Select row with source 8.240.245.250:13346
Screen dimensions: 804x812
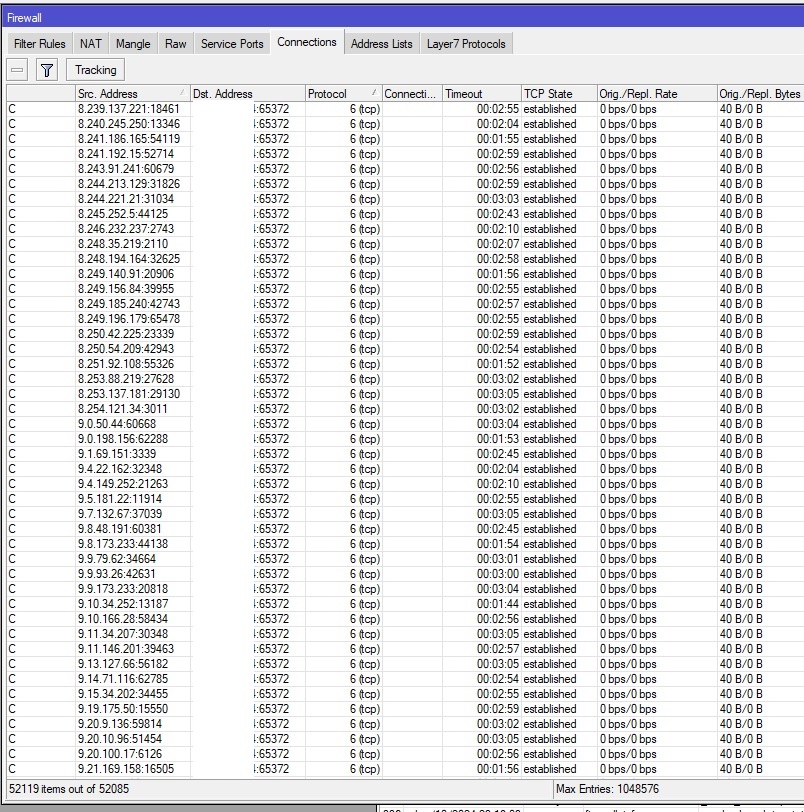405,124
